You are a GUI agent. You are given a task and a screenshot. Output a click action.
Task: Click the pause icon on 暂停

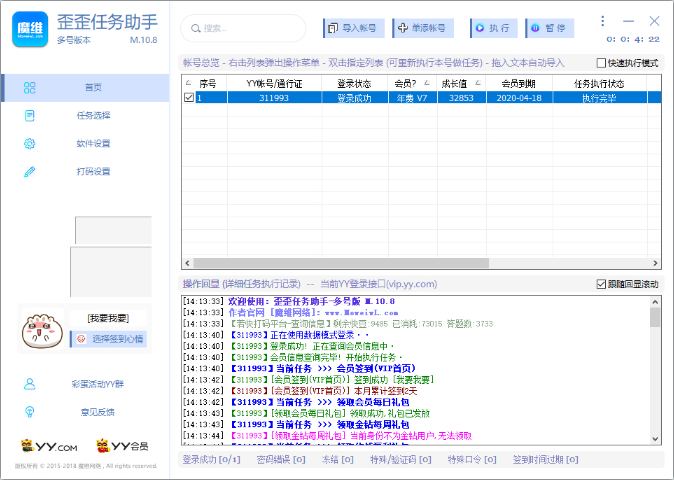[535, 28]
